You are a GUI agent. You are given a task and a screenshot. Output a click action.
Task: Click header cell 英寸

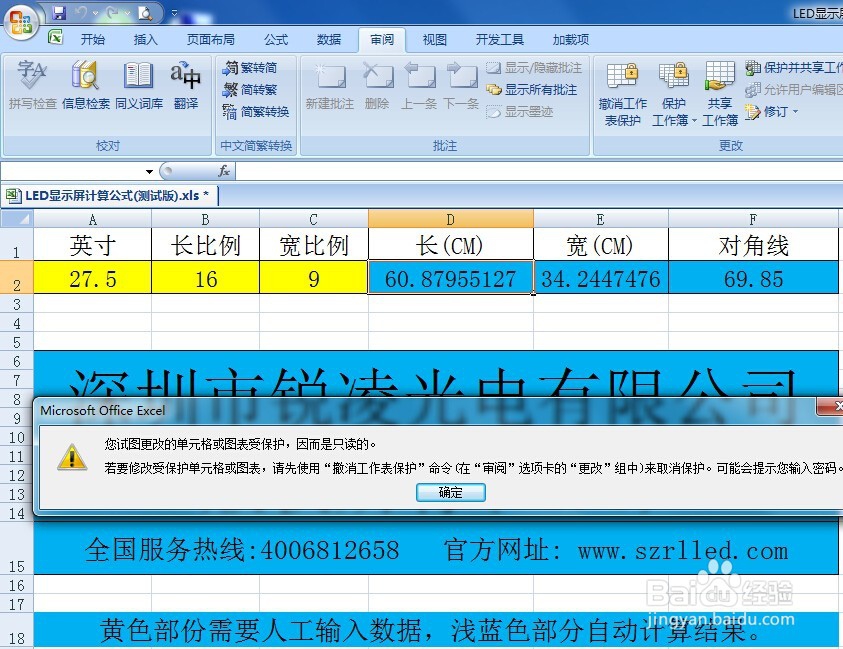[x=92, y=245]
